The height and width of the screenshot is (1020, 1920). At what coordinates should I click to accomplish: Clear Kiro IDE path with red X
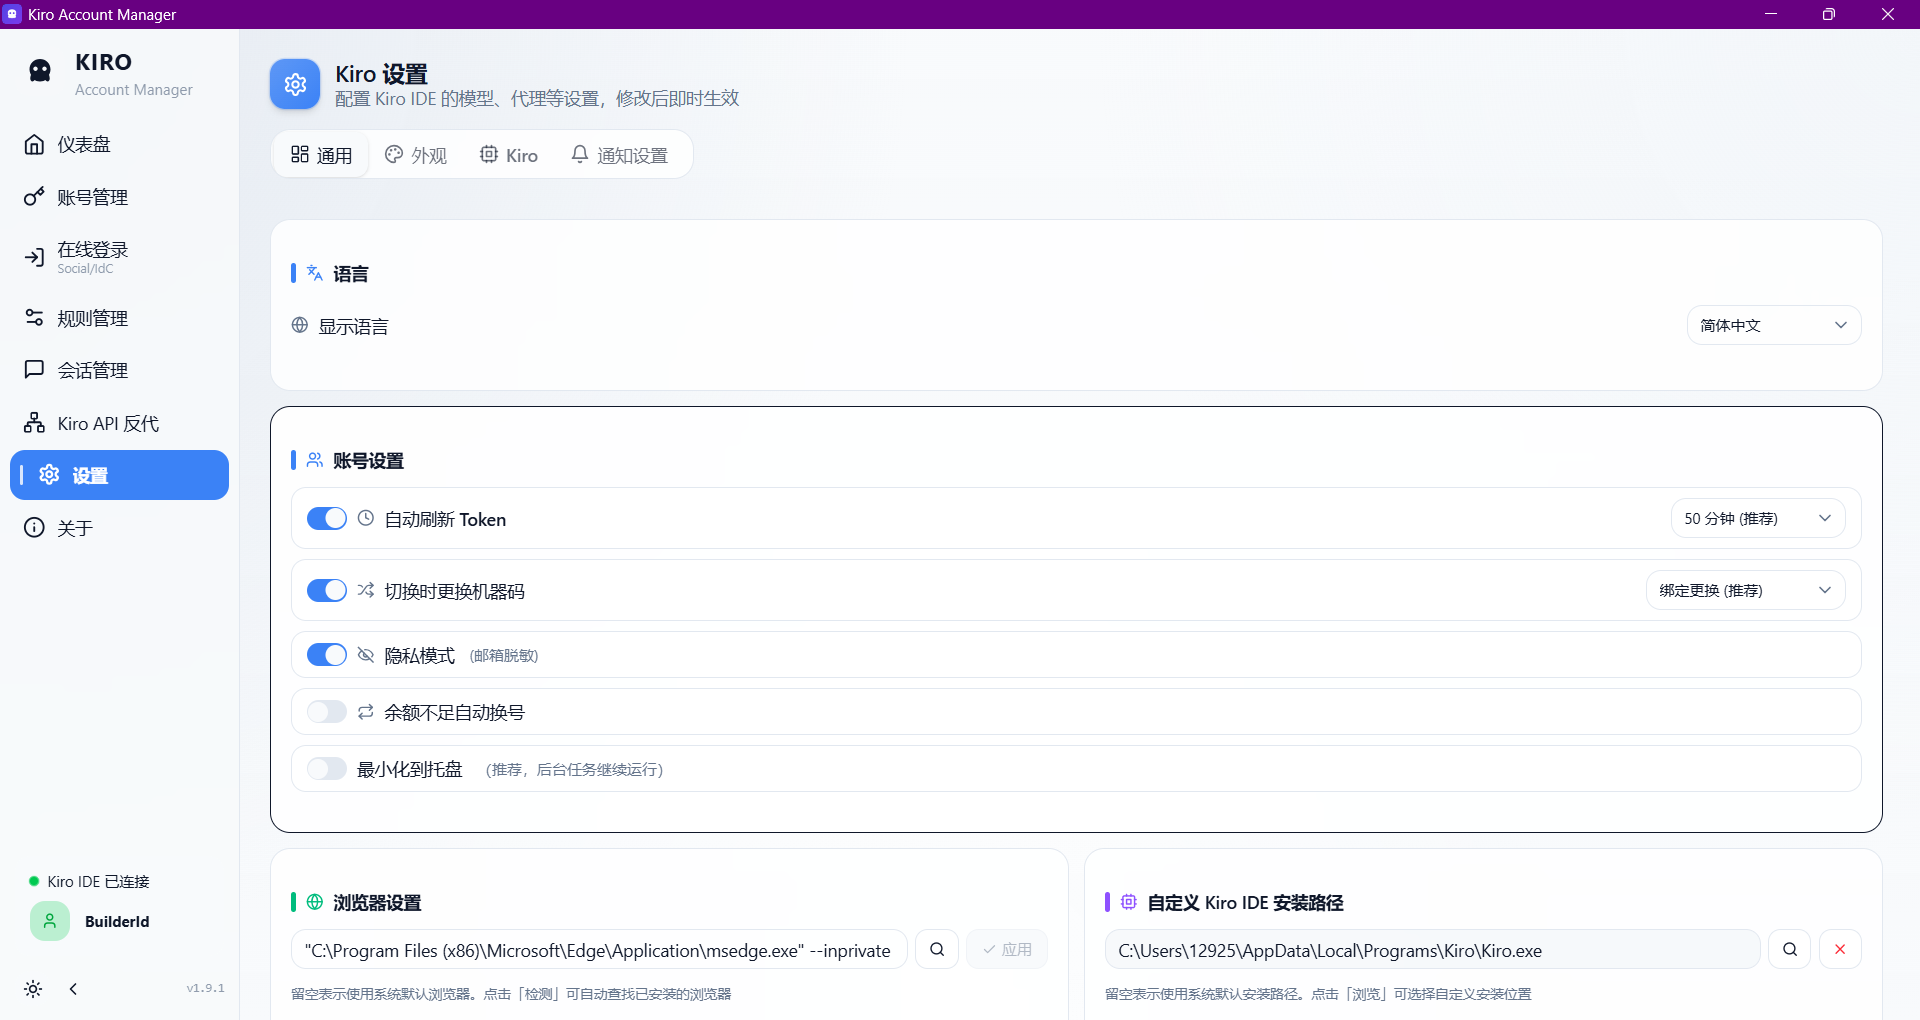tap(1840, 949)
